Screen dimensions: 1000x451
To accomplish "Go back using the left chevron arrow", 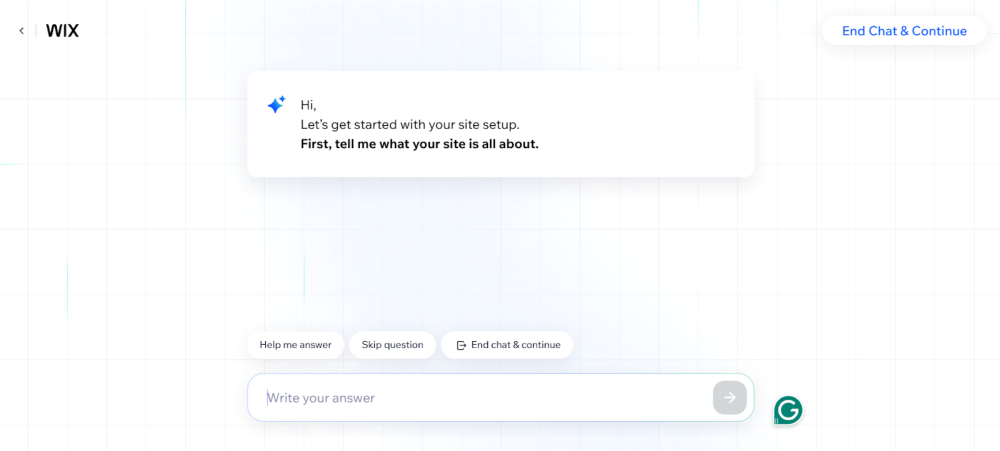I will pos(21,31).
